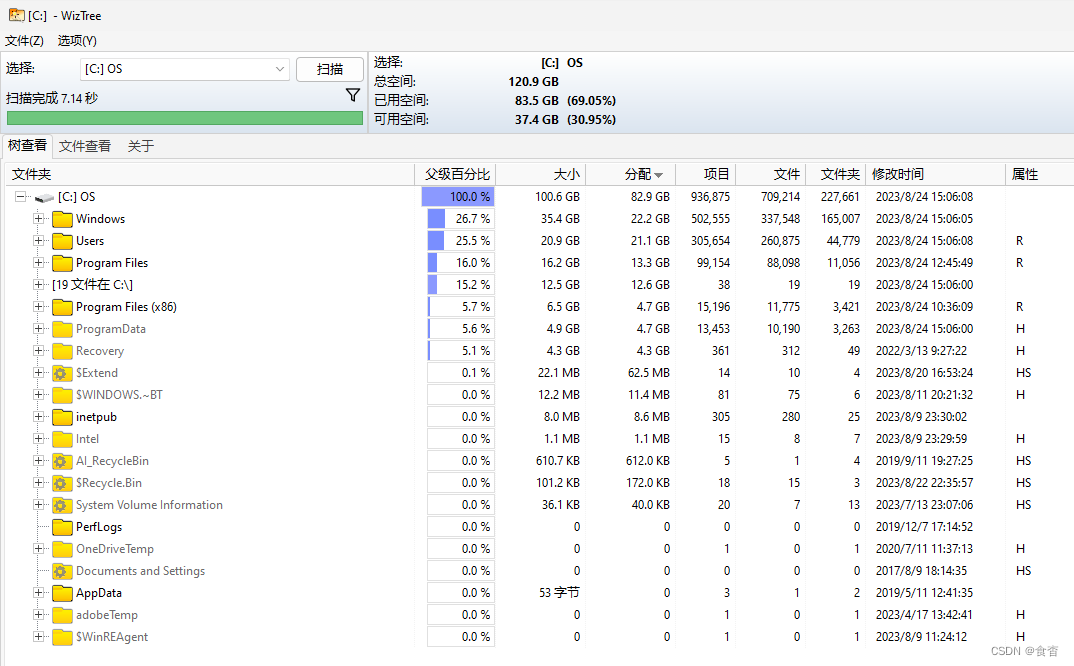Screen dimensions: 1074x666
Task: Click the inetpub folder icon
Action: point(62,417)
